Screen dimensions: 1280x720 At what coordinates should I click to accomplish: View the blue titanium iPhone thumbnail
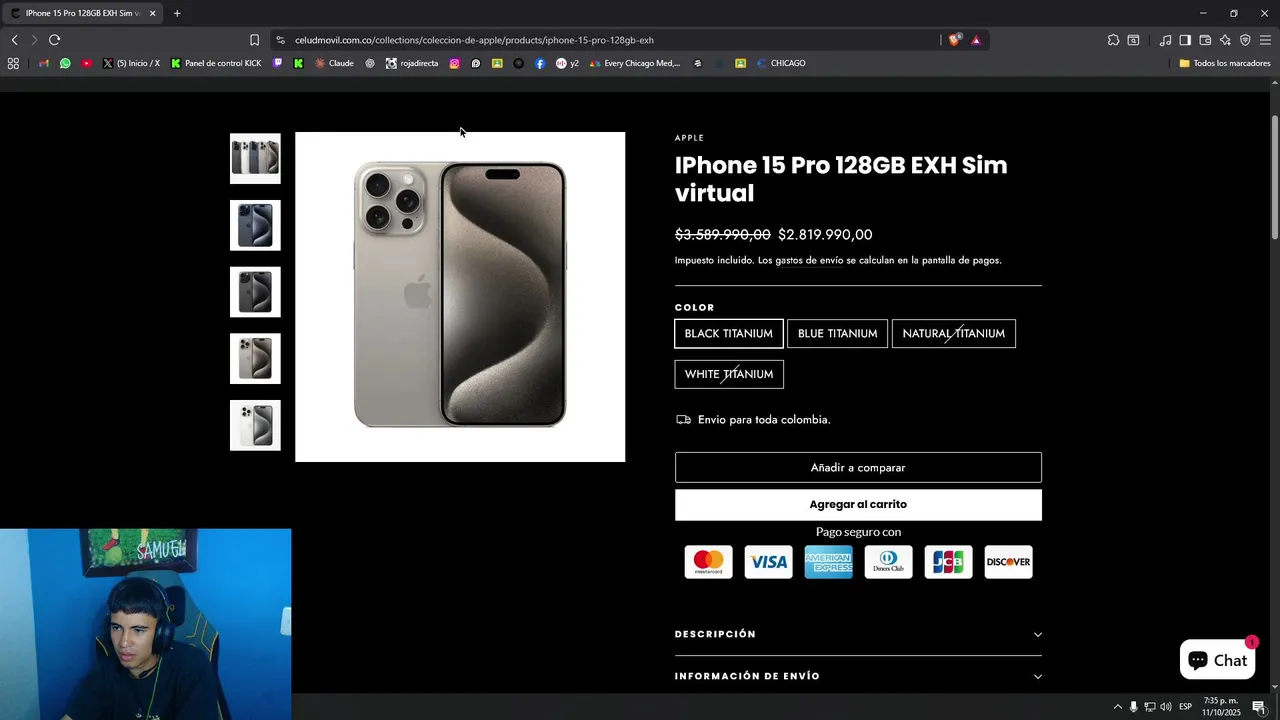[255, 225]
